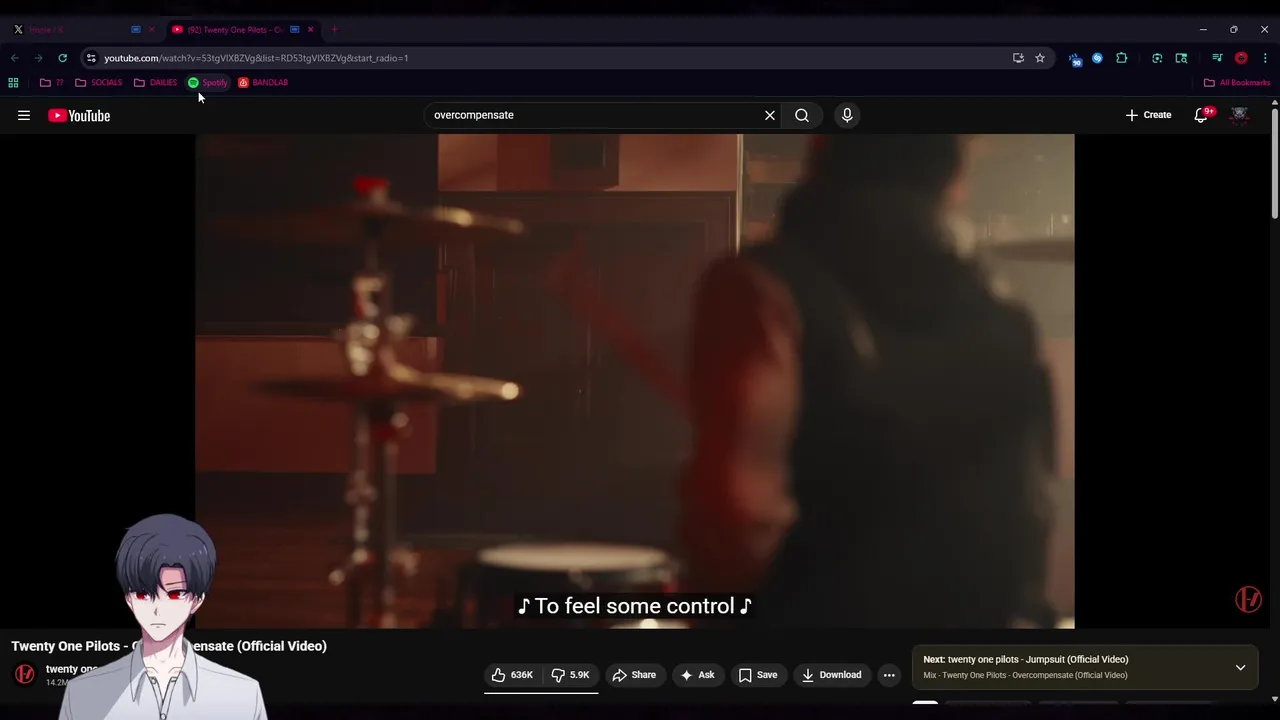Open the Create menu
The width and height of the screenshot is (1280, 720).
coord(1148,115)
